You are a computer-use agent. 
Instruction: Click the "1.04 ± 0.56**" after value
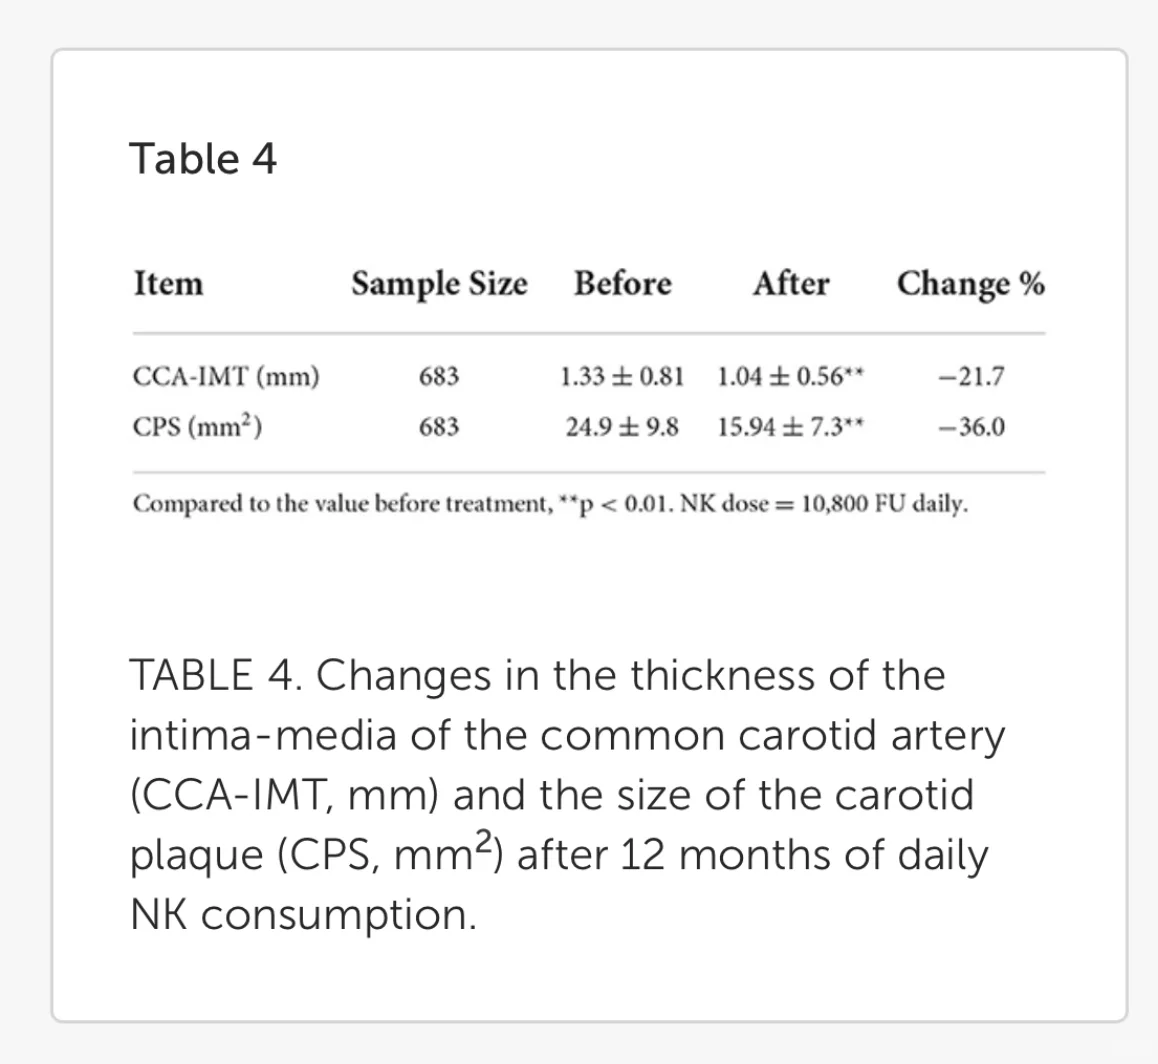(x=790, y=377)
